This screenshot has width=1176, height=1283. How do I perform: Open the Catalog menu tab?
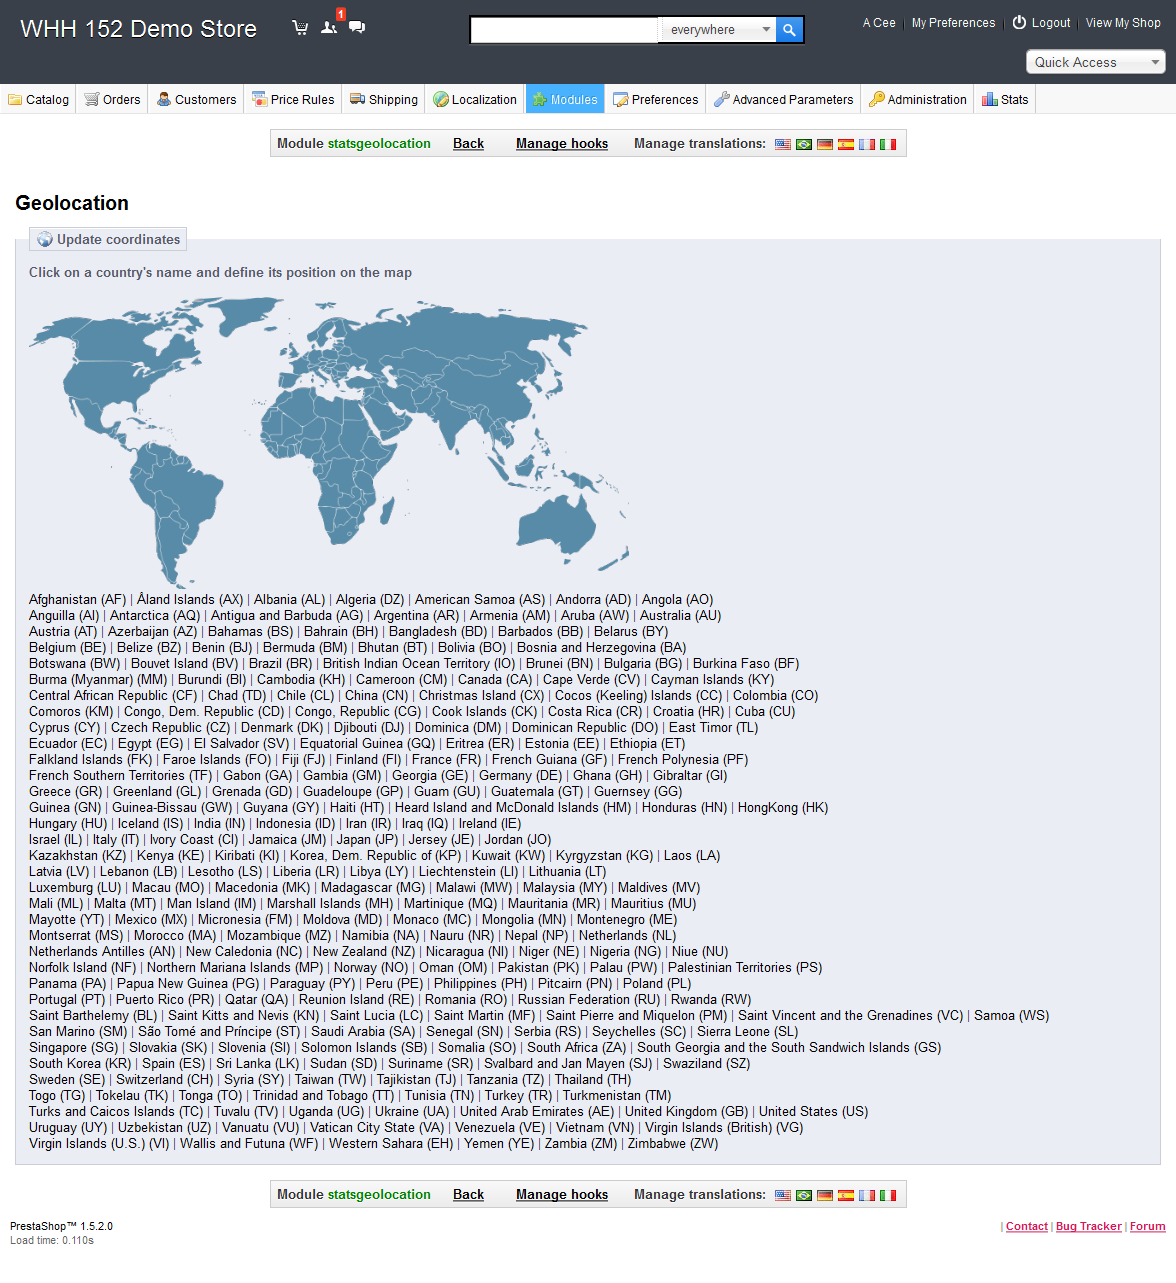(38, 100)
